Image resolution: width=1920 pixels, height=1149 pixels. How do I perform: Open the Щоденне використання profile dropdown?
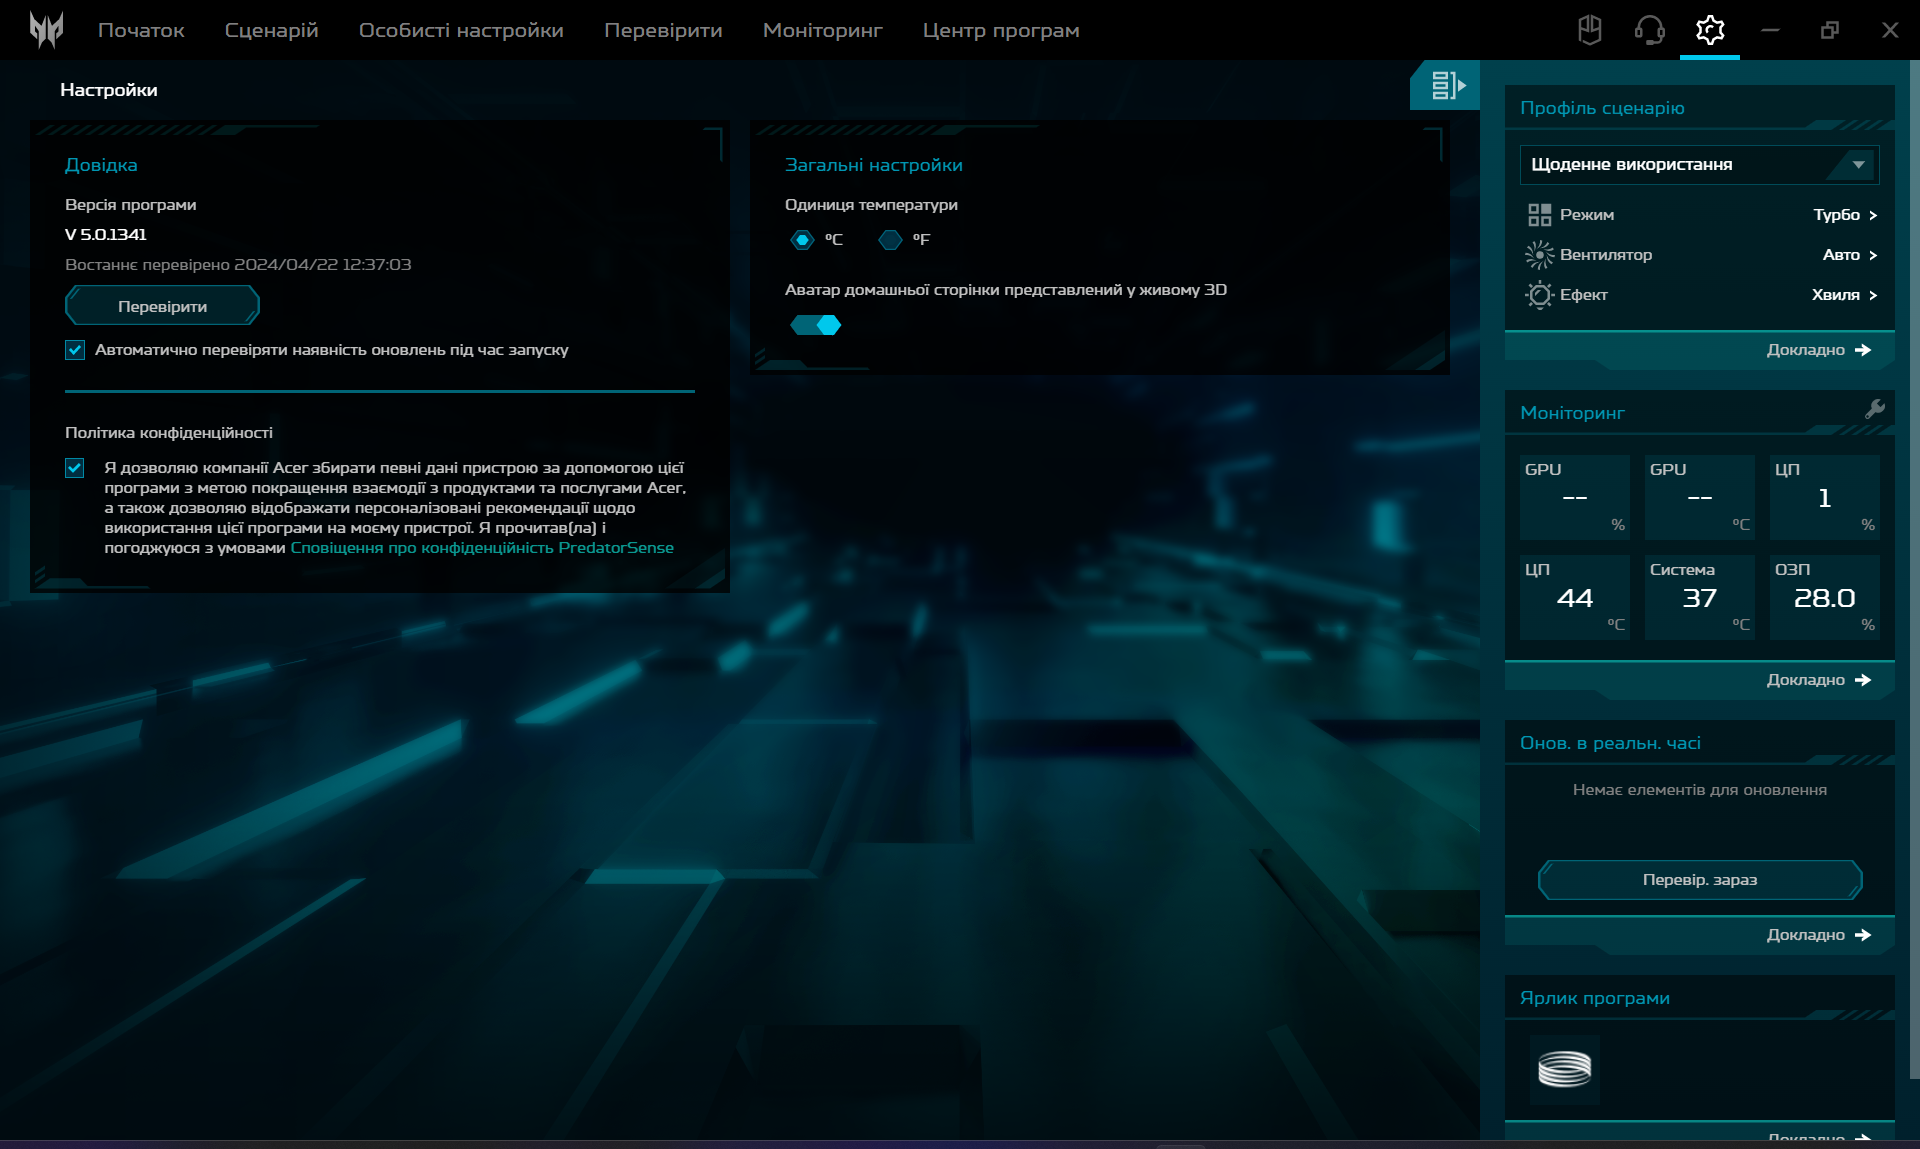pos(1699,165)
